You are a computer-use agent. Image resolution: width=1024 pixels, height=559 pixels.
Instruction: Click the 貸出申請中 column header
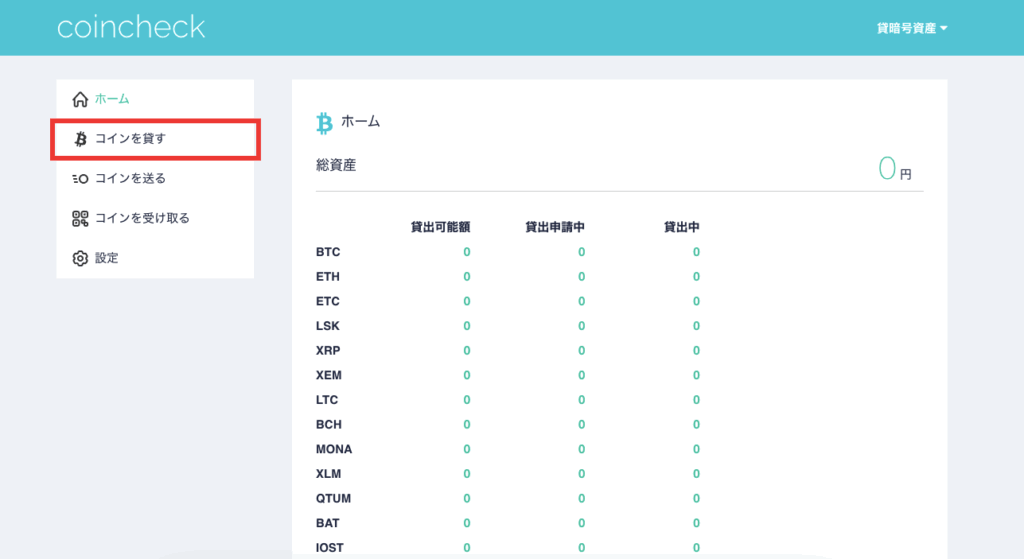555,227
